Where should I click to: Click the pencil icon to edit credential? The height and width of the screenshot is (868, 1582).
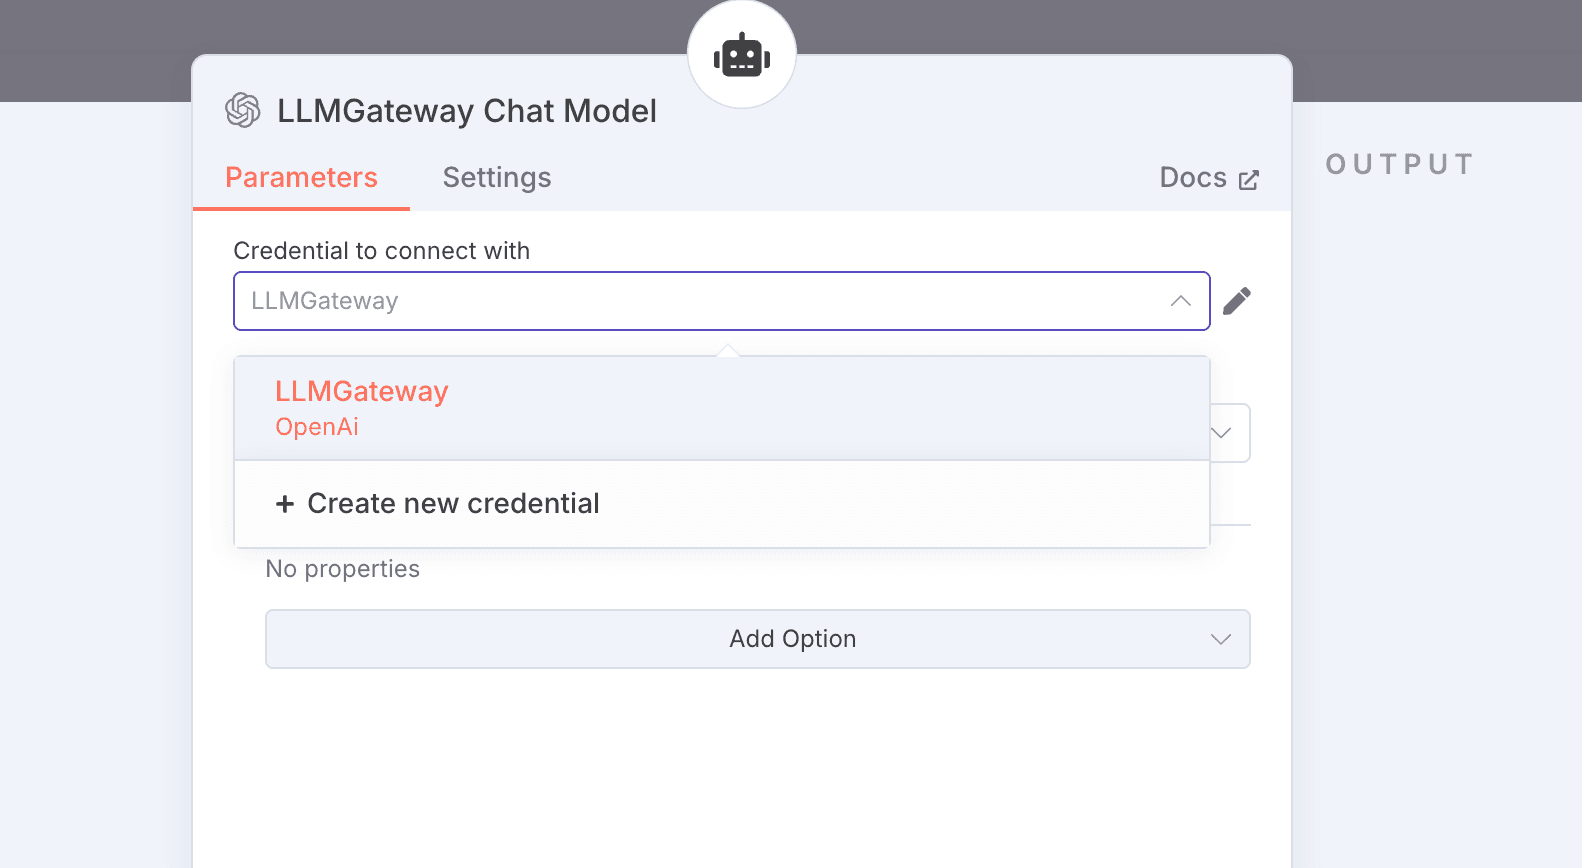pyautogui.click(x=1237, y=301)
